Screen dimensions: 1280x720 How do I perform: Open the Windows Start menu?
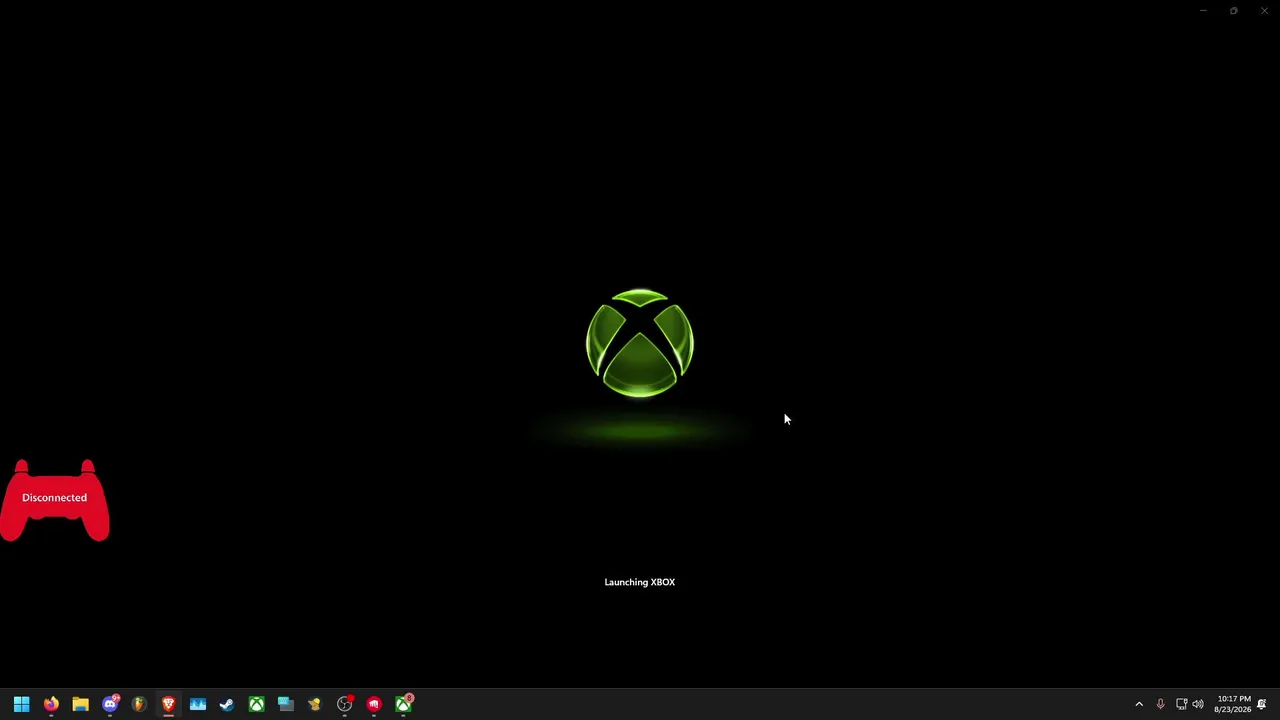coord(22,704)
